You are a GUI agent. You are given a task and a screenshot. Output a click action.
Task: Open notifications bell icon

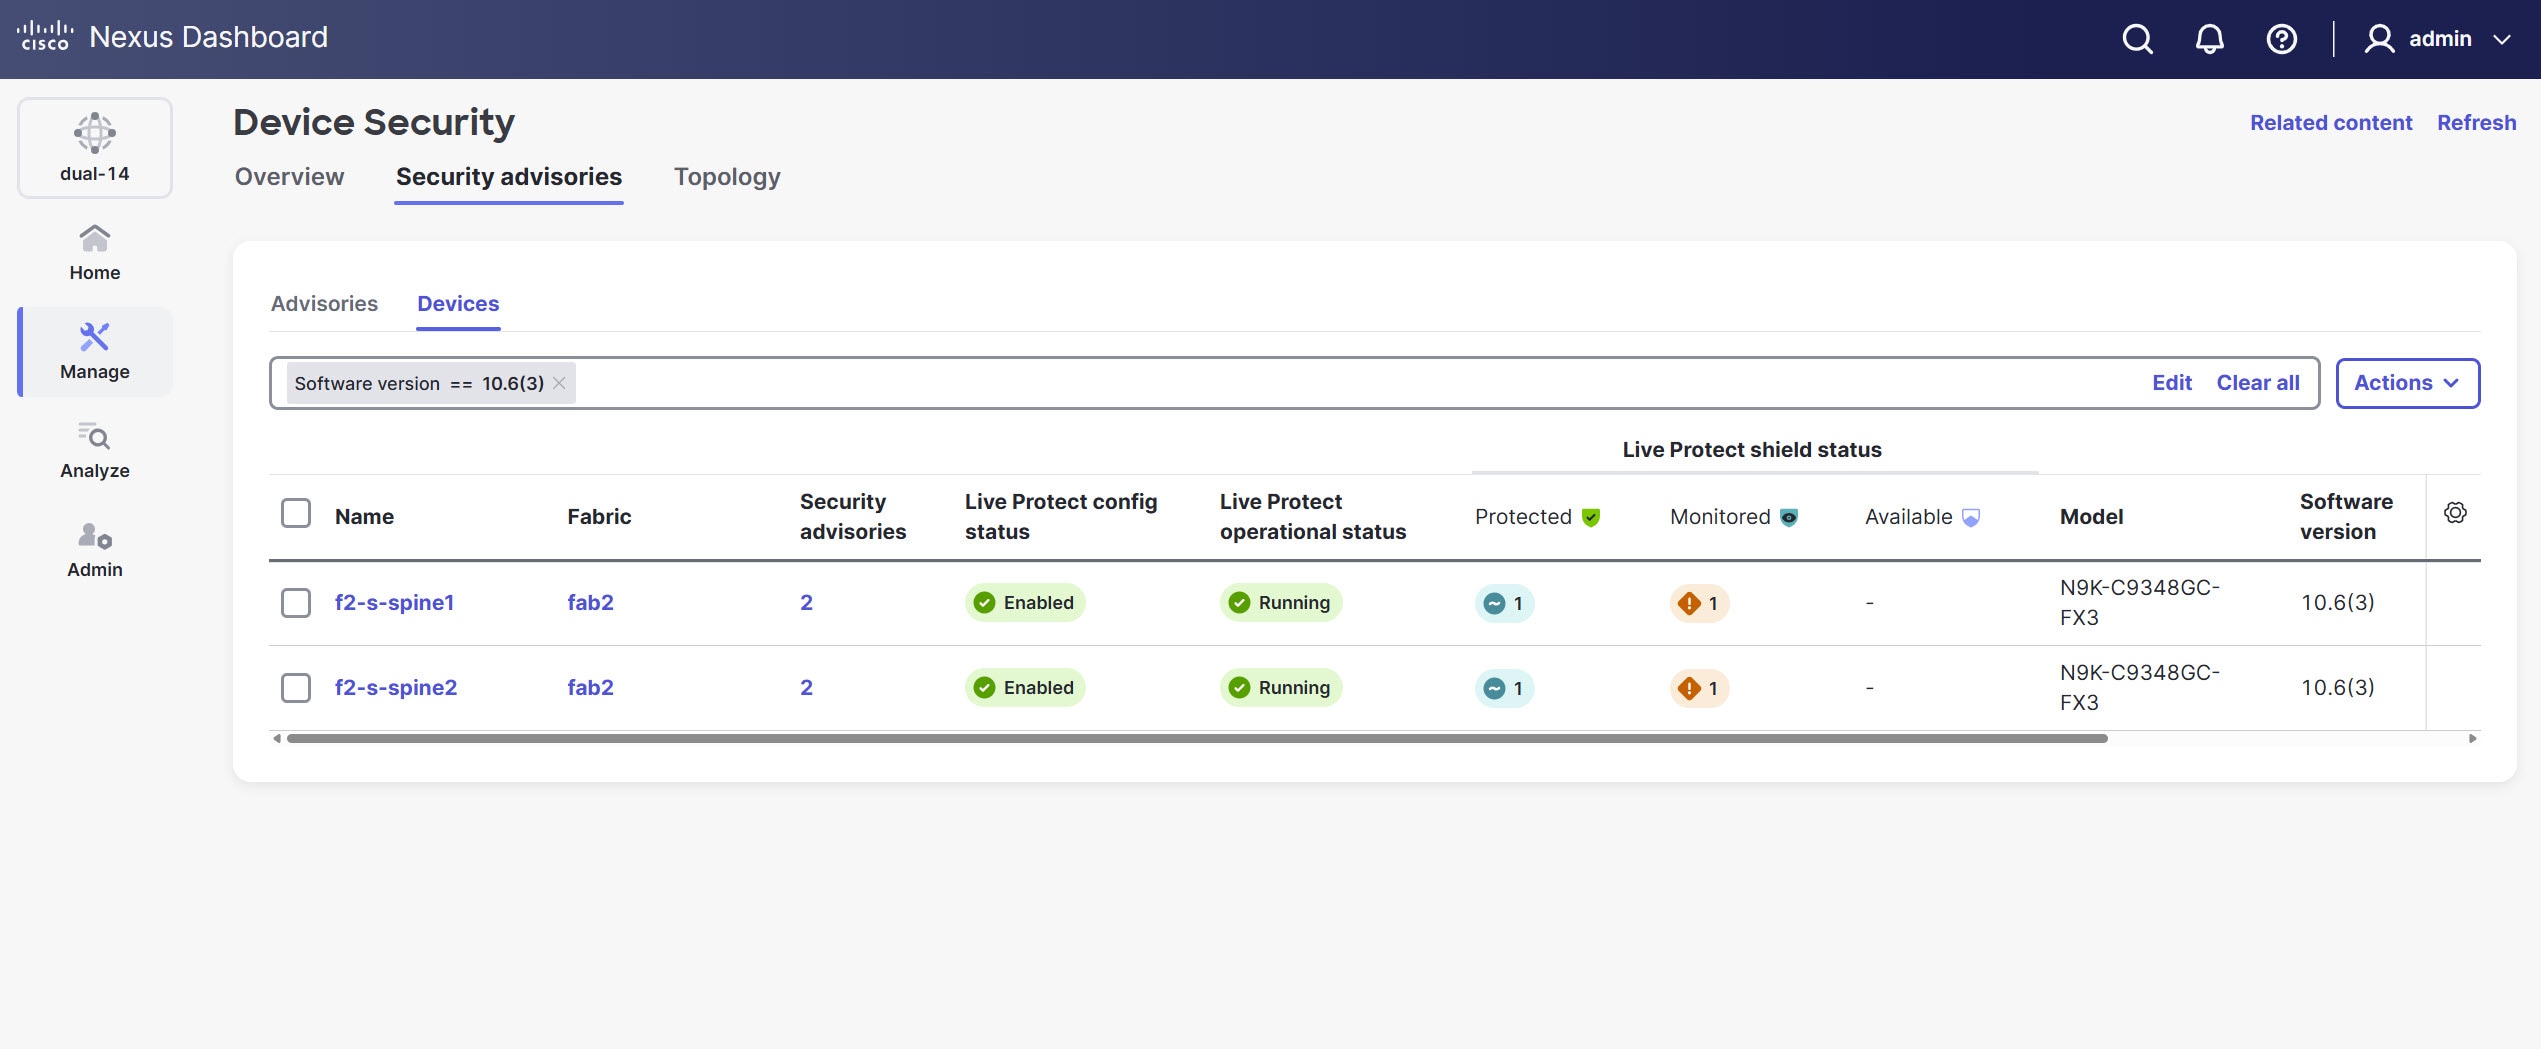(x=2209, y=39)
